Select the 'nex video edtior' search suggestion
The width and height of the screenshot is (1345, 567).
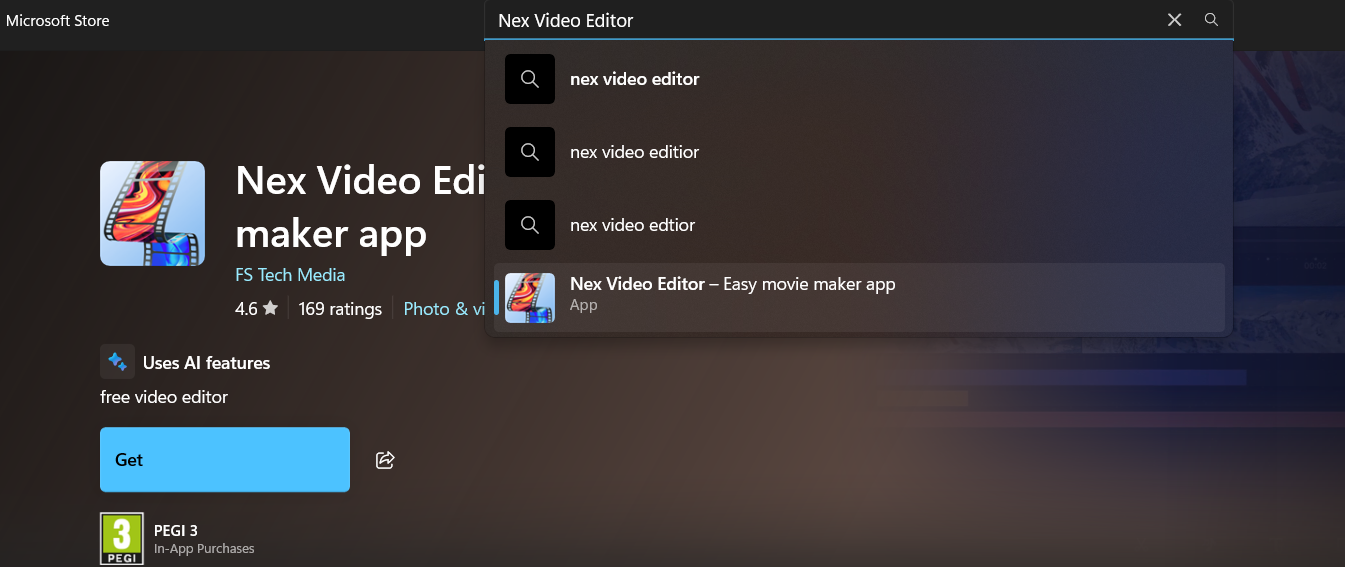pyautogui.click(x=859, y=225)
